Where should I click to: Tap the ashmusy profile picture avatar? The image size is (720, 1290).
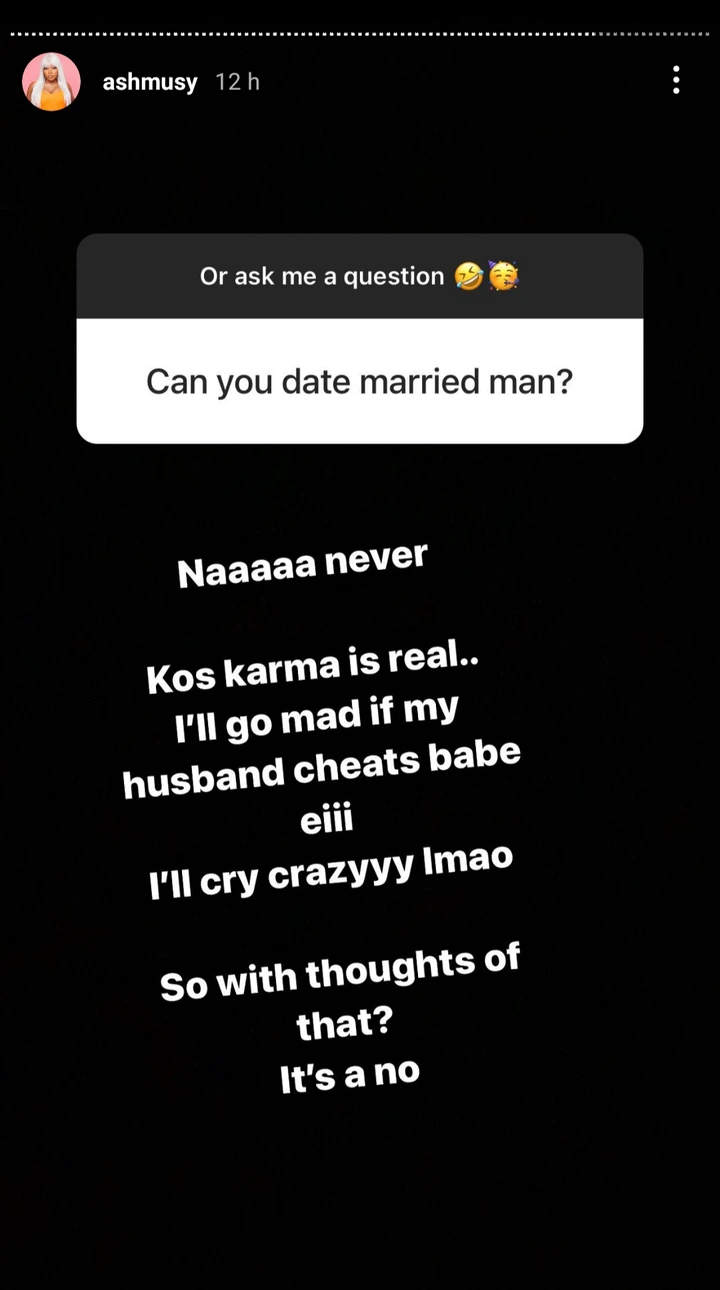pyautogui.click(x=52, y=81)
